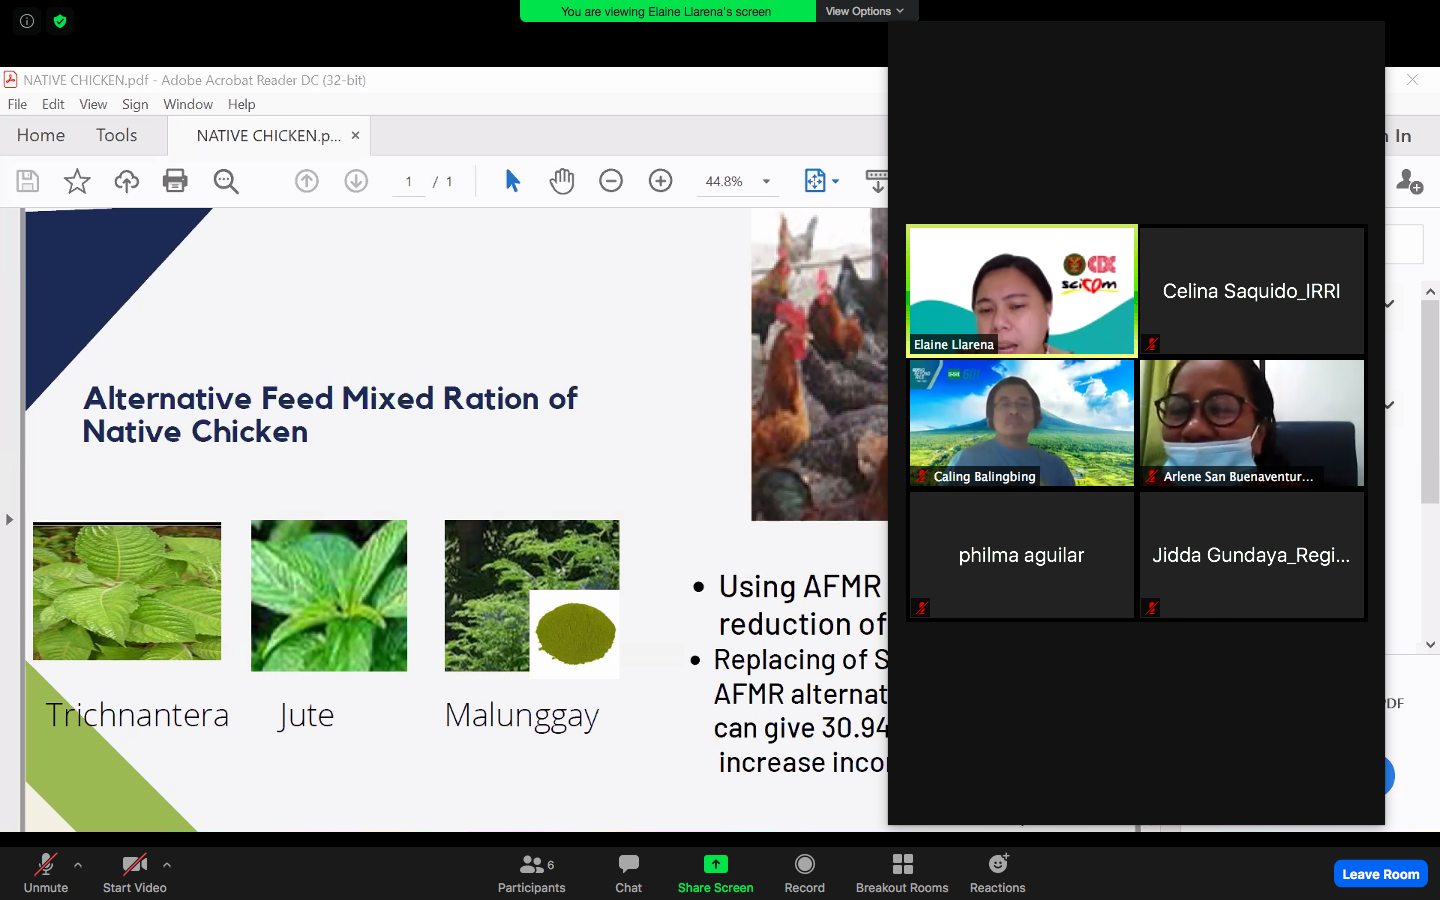Open the Window menu
Screen dimensions: 1440x900
coord(188,104)
